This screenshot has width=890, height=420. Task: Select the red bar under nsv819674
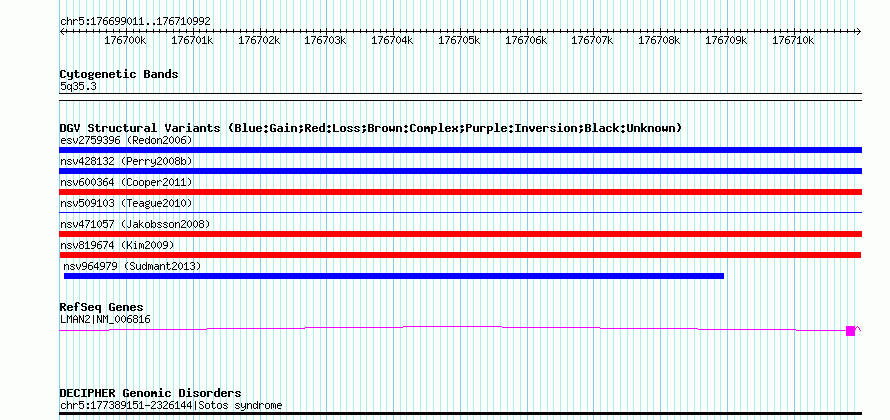[x=460, y=255]
